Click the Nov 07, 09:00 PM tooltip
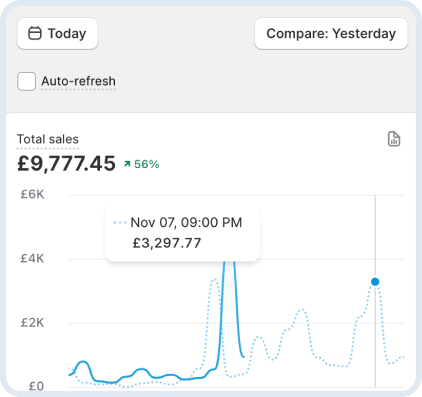This screenshot has height=397, width=422. click(x=183, y=233)
